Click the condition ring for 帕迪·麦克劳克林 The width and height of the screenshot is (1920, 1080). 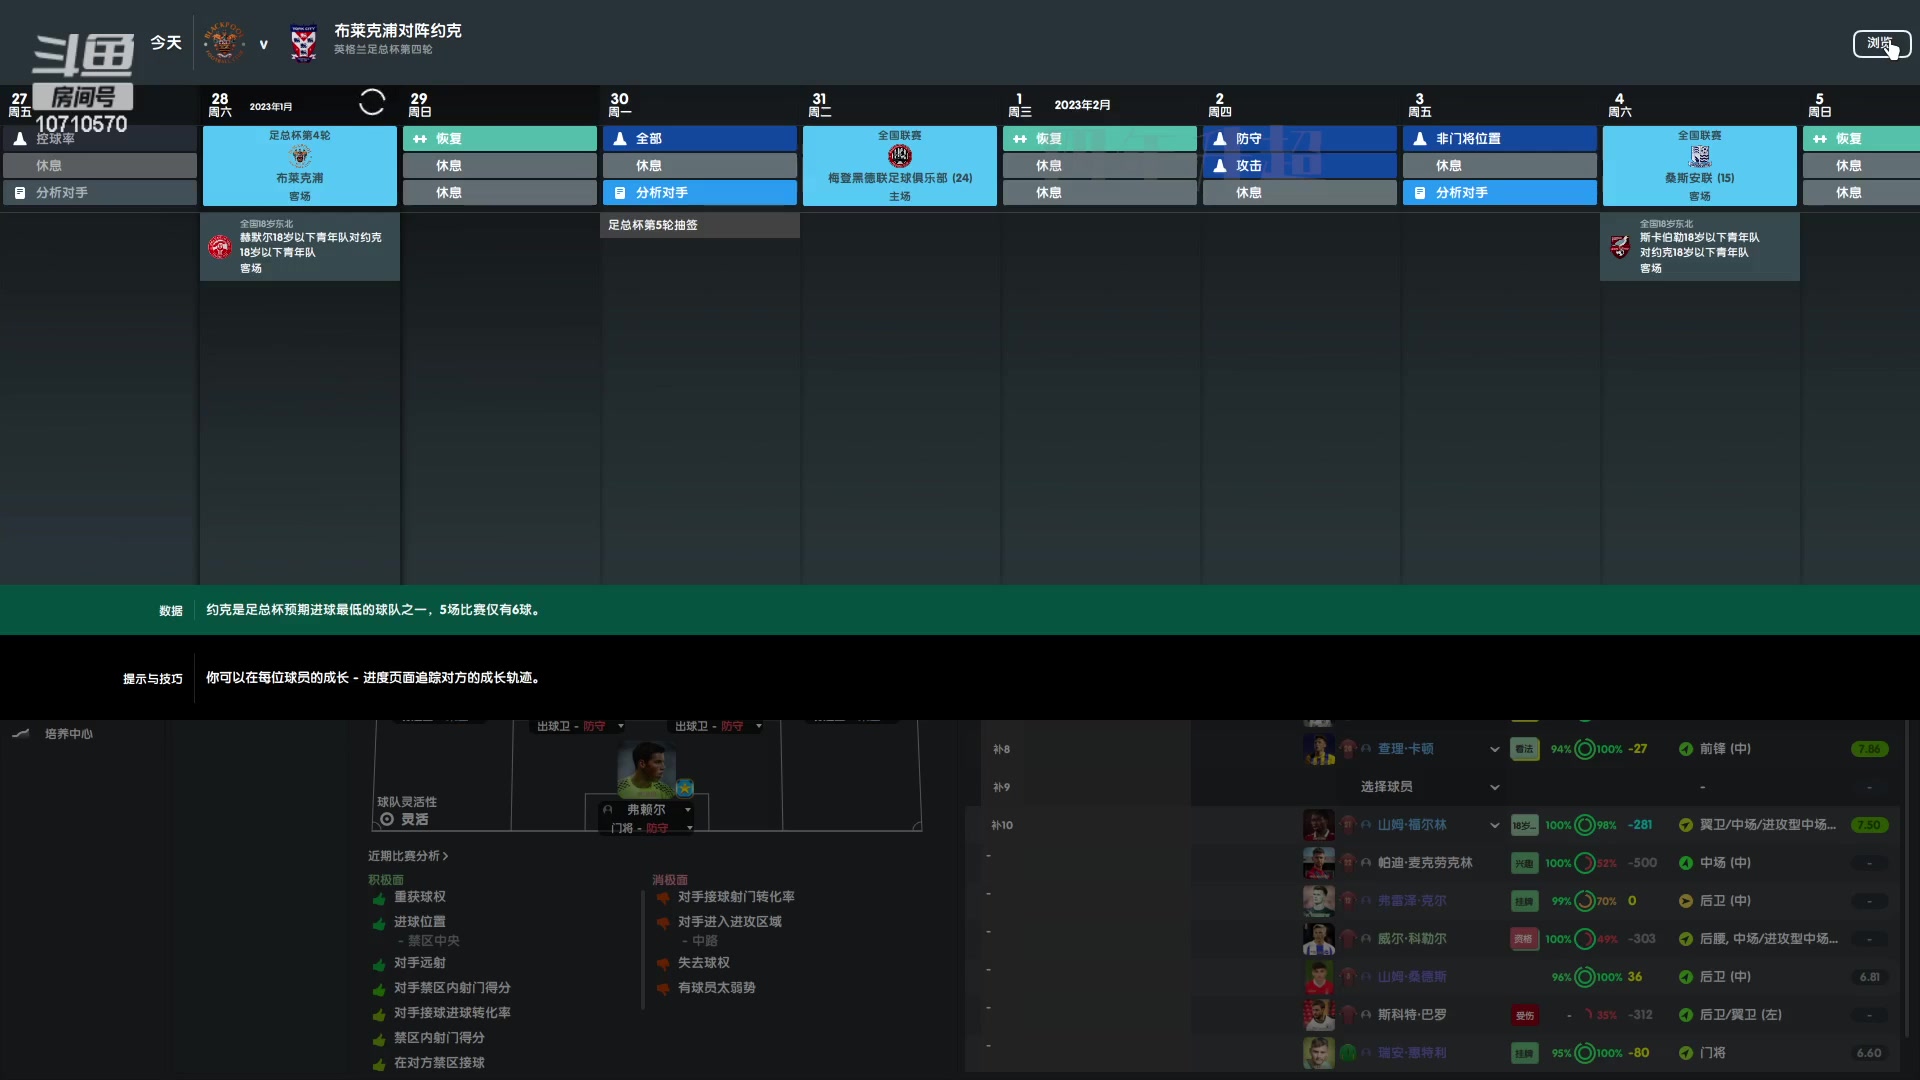pos(1584,863)
